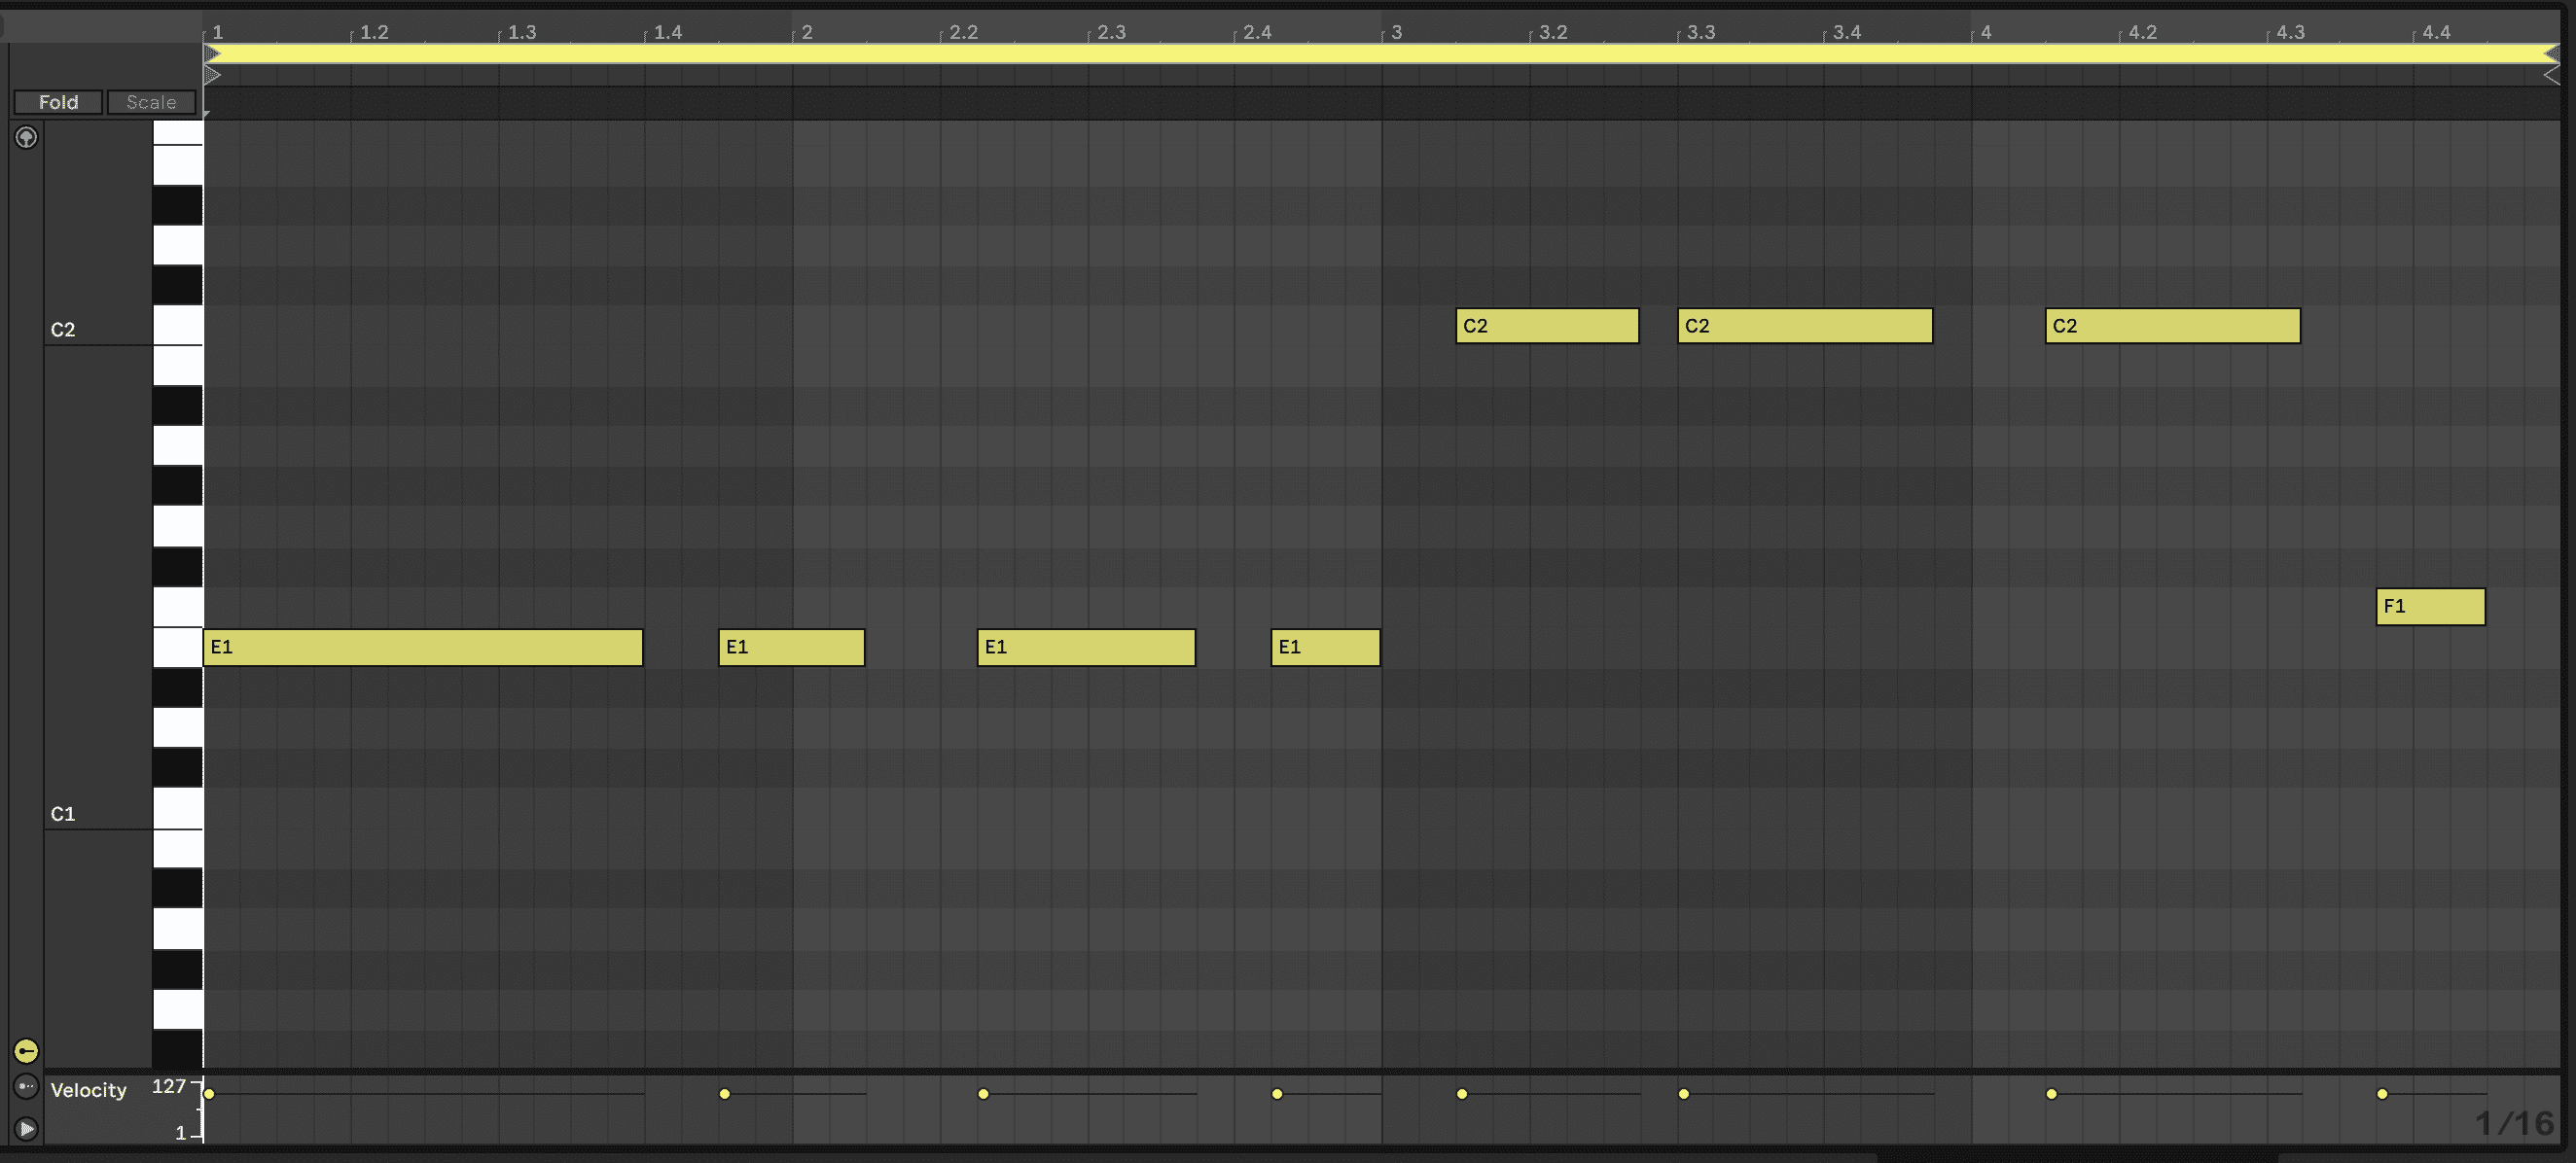
Task: Click the 1/16 grid size label
Action: click(x=2514, y=1123)
